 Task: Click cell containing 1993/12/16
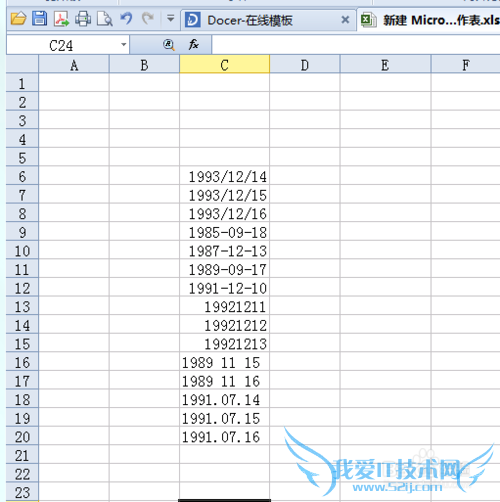[x=225, y=213]
